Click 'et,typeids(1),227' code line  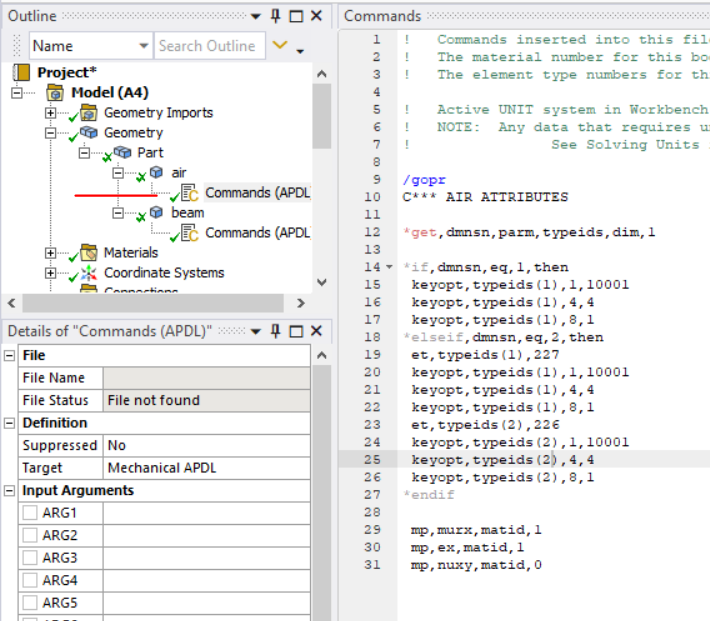tap(485, 355)
